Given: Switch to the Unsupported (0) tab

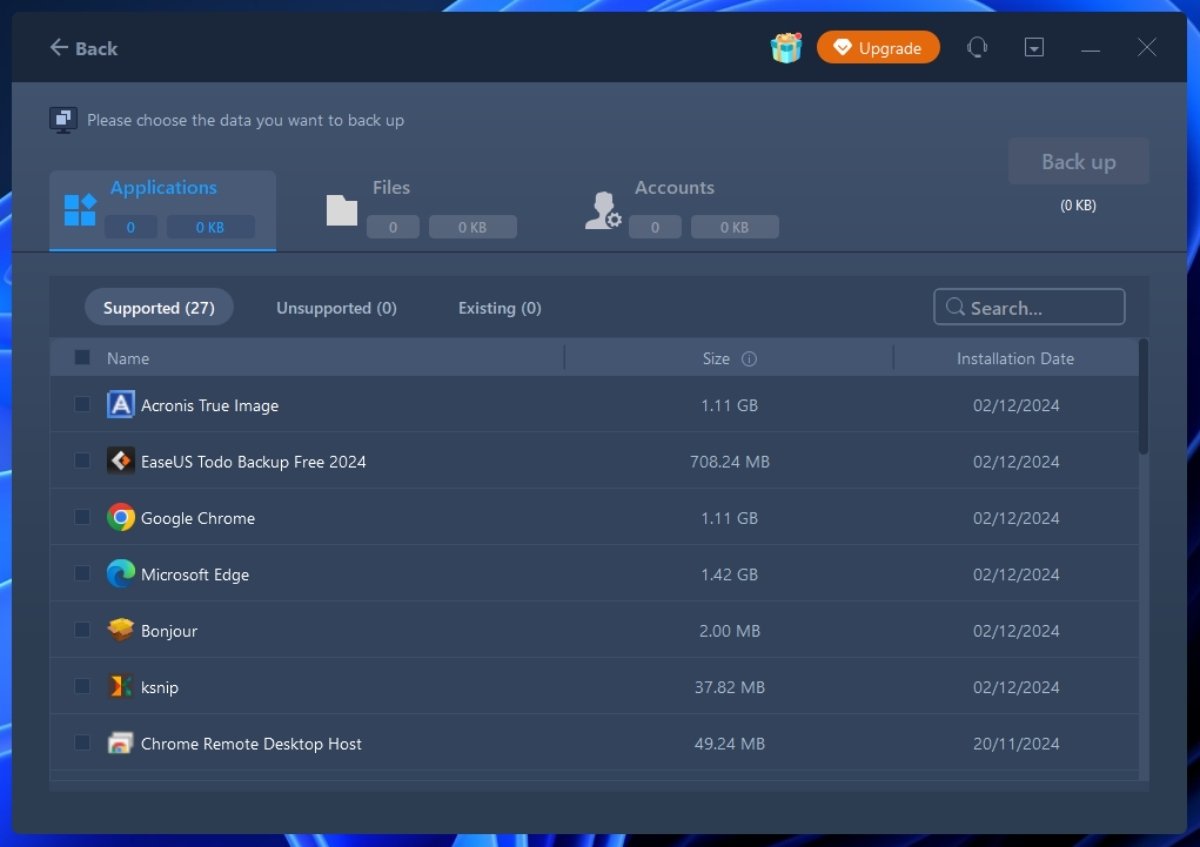Looking at the screenshot, I should [337, 308].
